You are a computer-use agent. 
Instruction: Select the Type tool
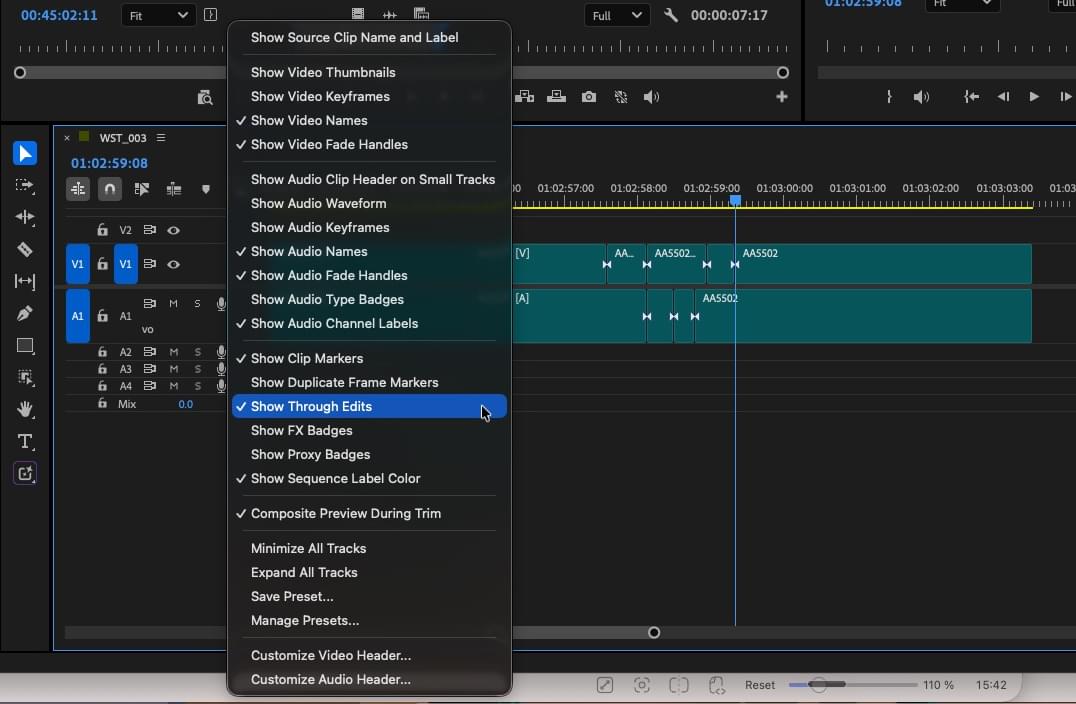(25, 441)
